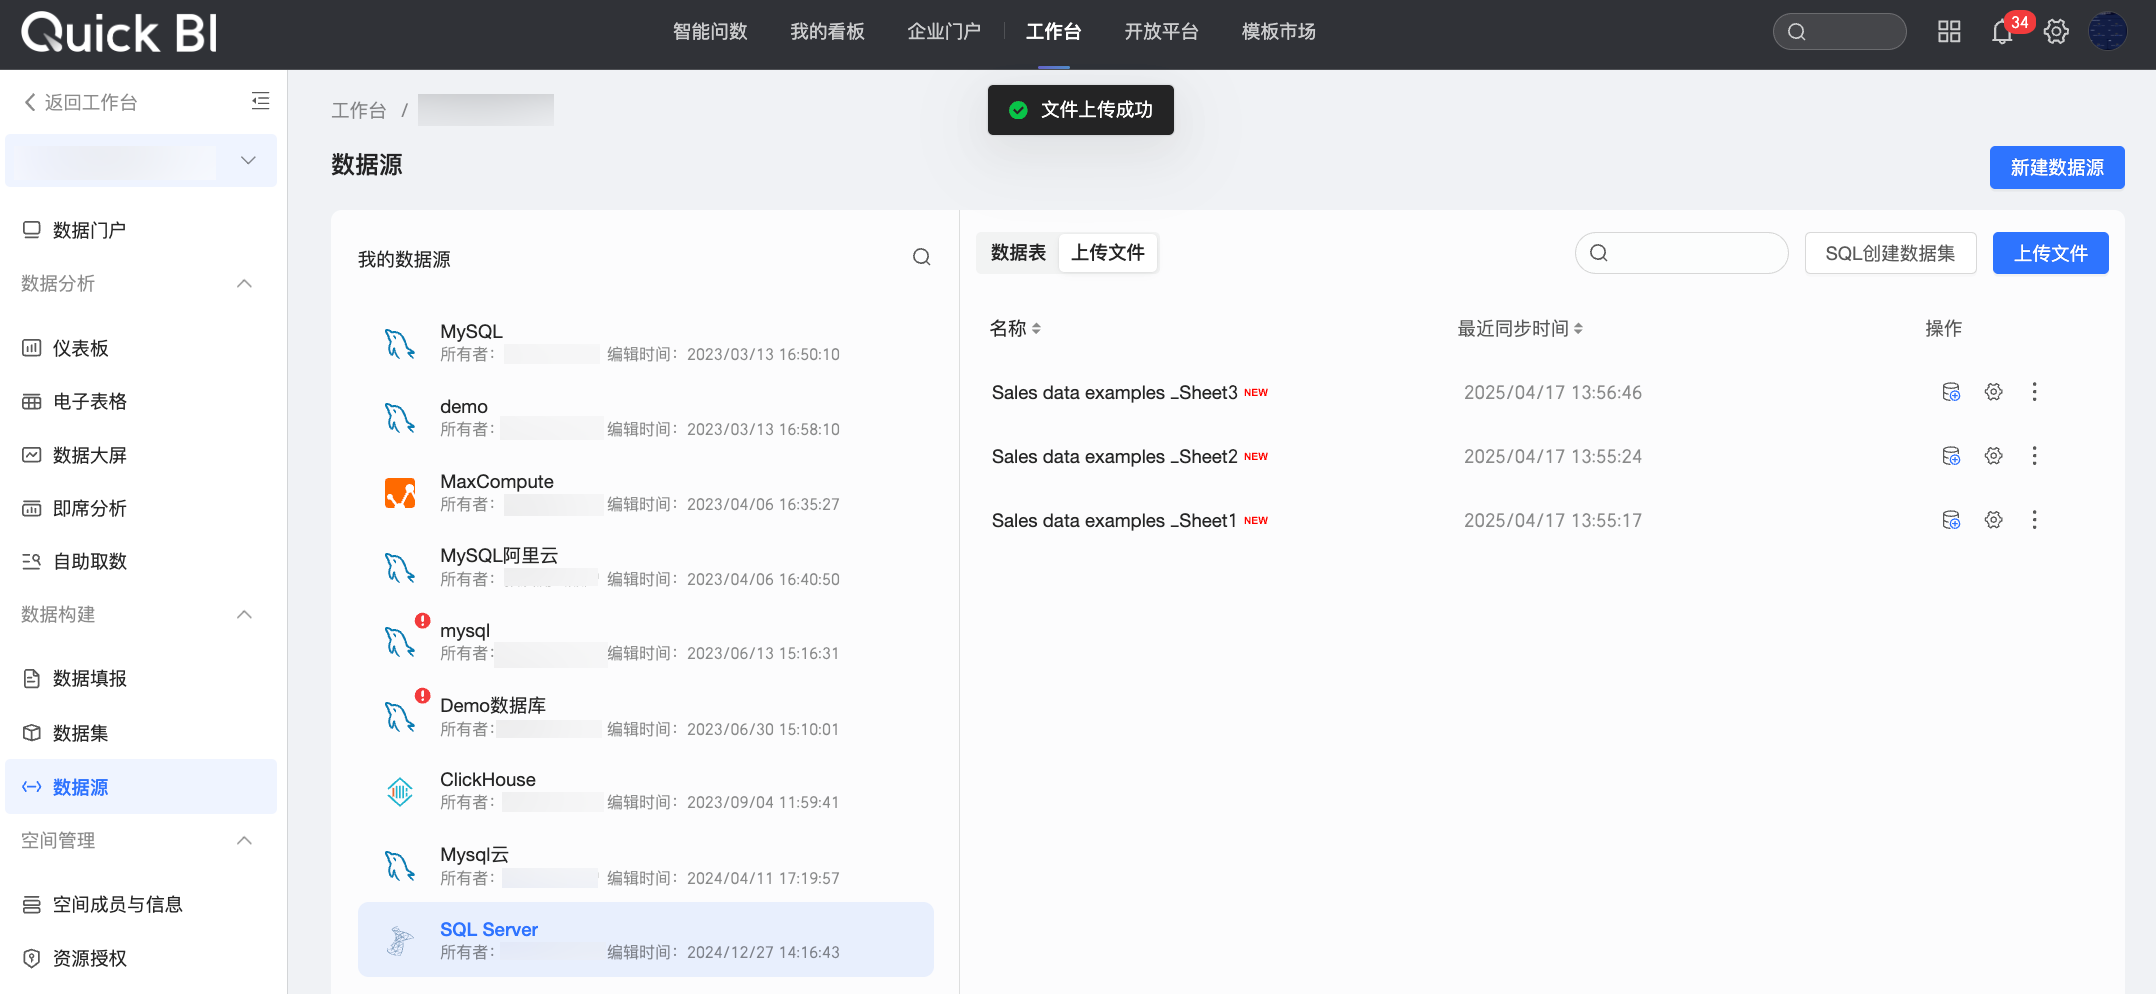Click table name Sales data examples _Sheet2
The width and height of the screenshot is (2156, 994).
pyautogui.click(x=1114, y=457)
